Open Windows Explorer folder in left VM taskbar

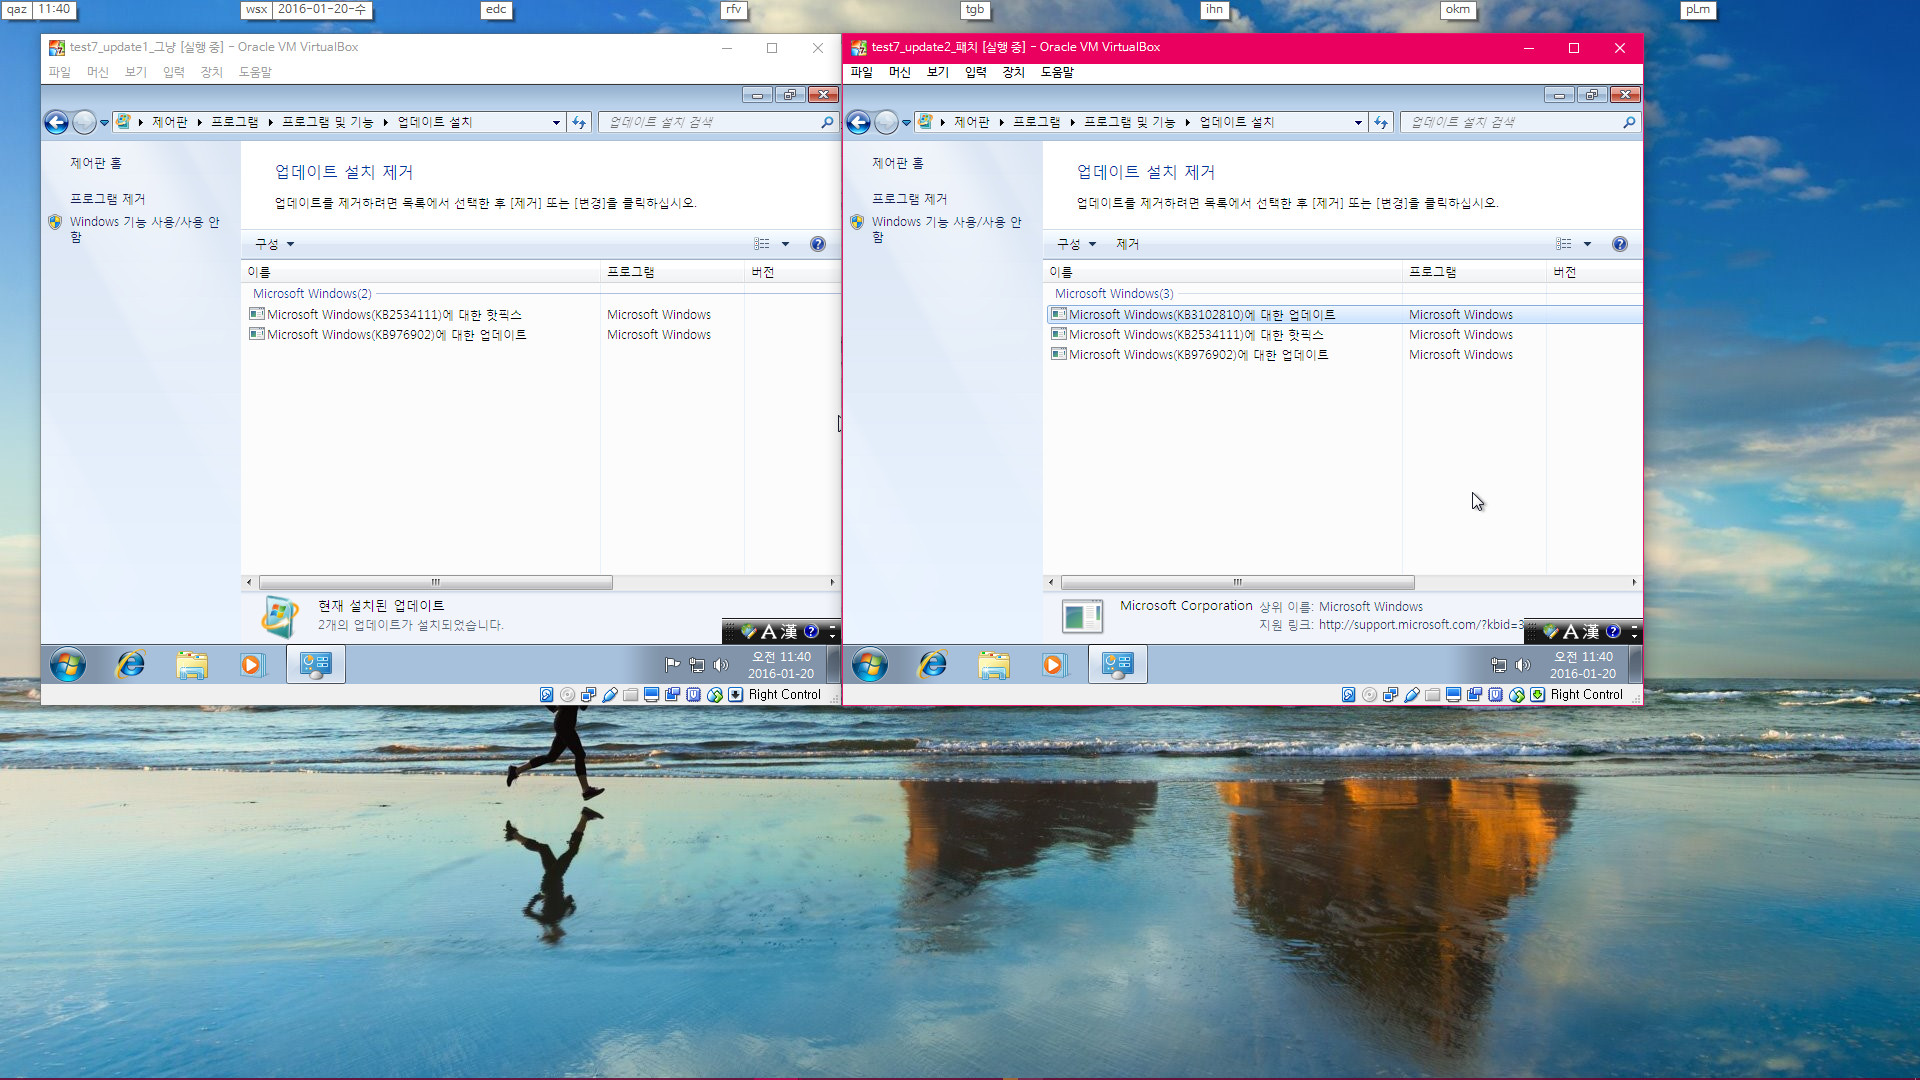192,665
